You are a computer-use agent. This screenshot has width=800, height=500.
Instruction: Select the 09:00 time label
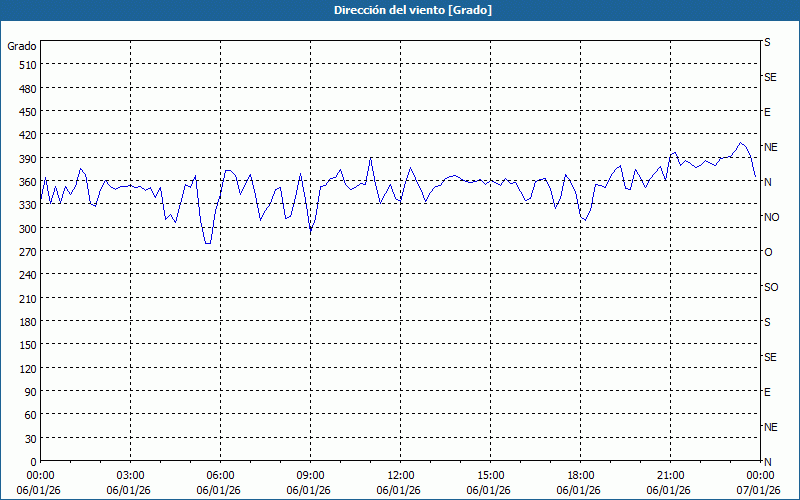[310, 475]
